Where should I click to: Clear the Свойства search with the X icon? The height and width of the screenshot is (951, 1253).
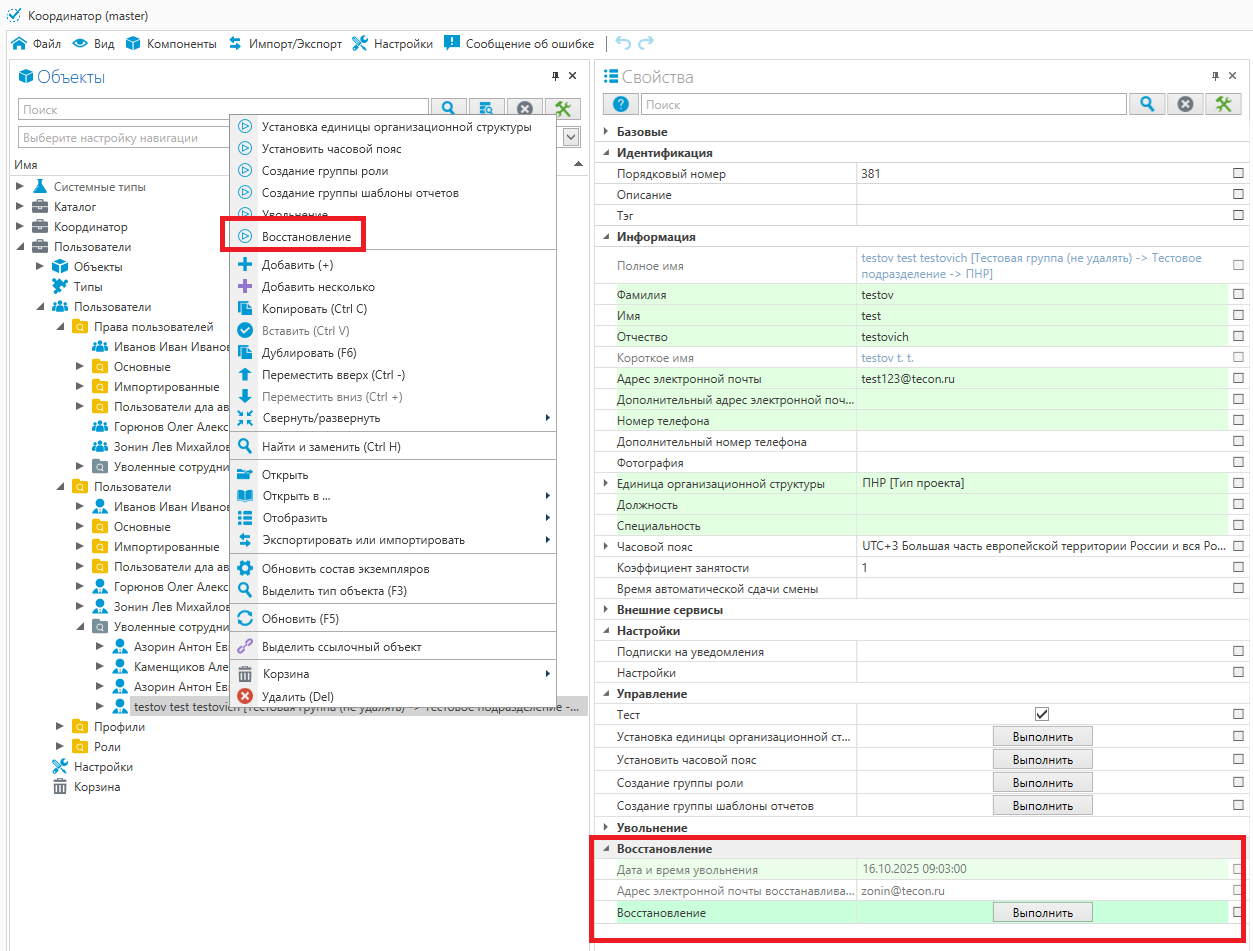coord(1185,104)
